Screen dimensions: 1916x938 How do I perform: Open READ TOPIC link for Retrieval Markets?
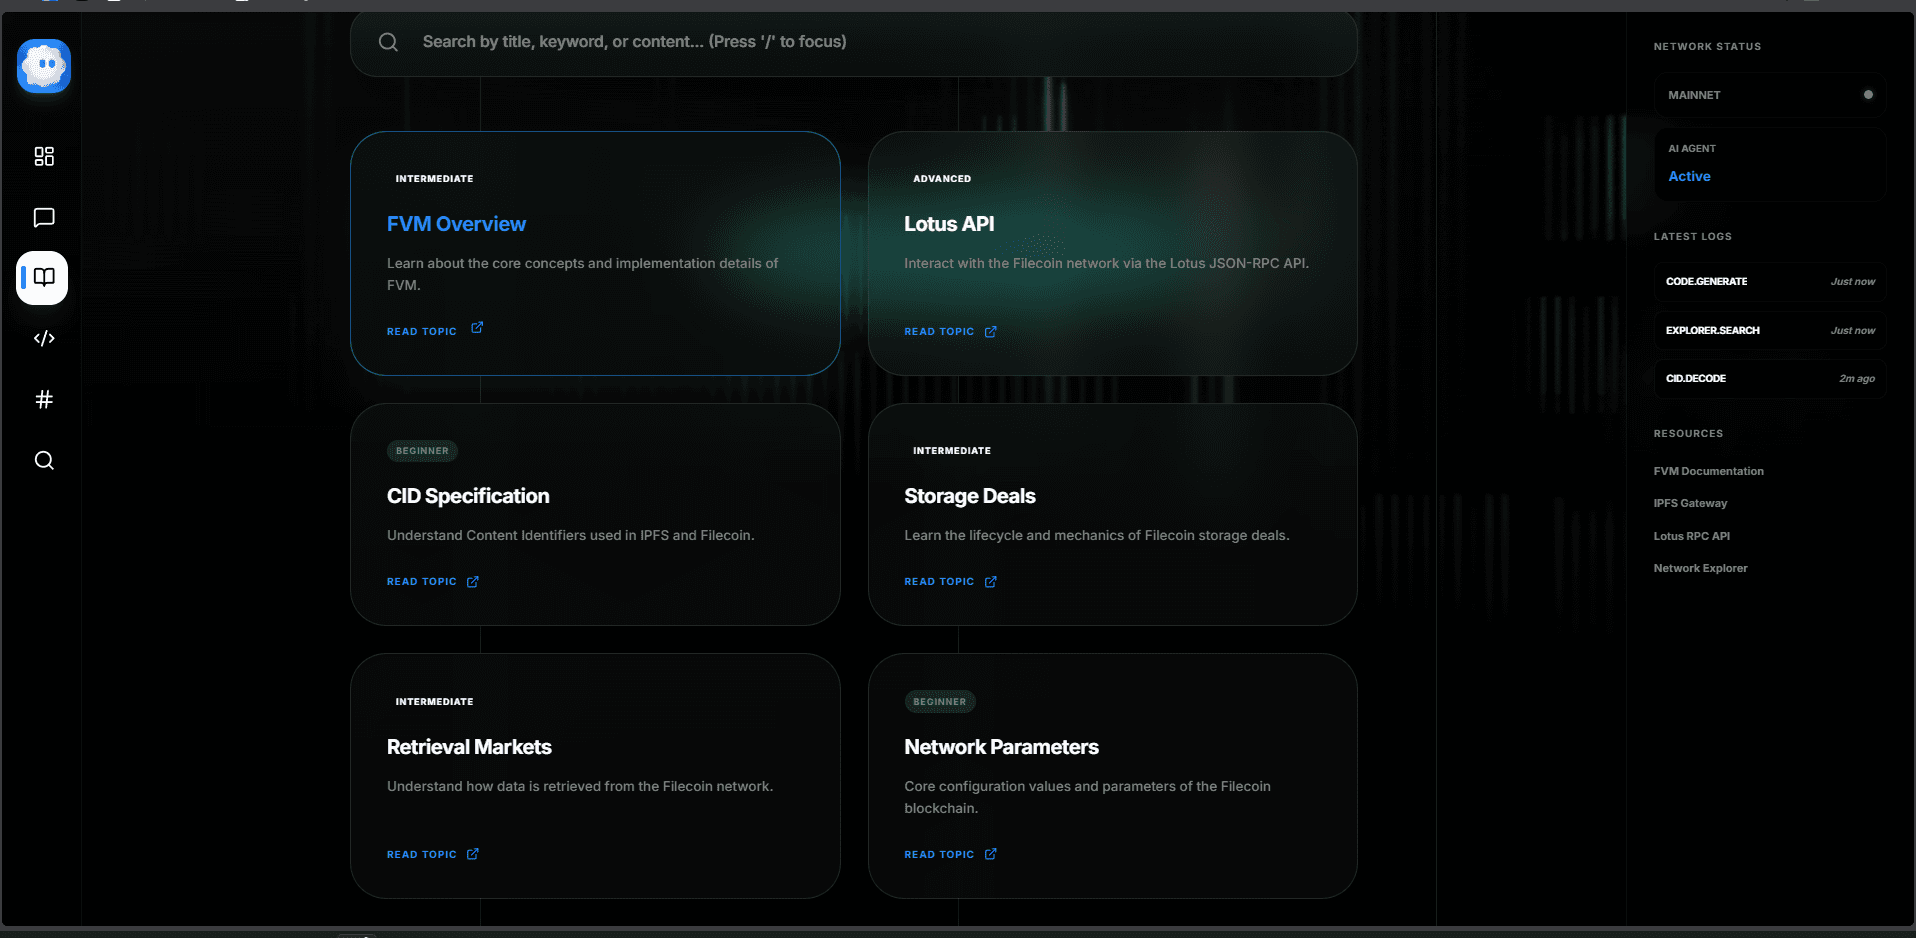(x=422, y=854)
